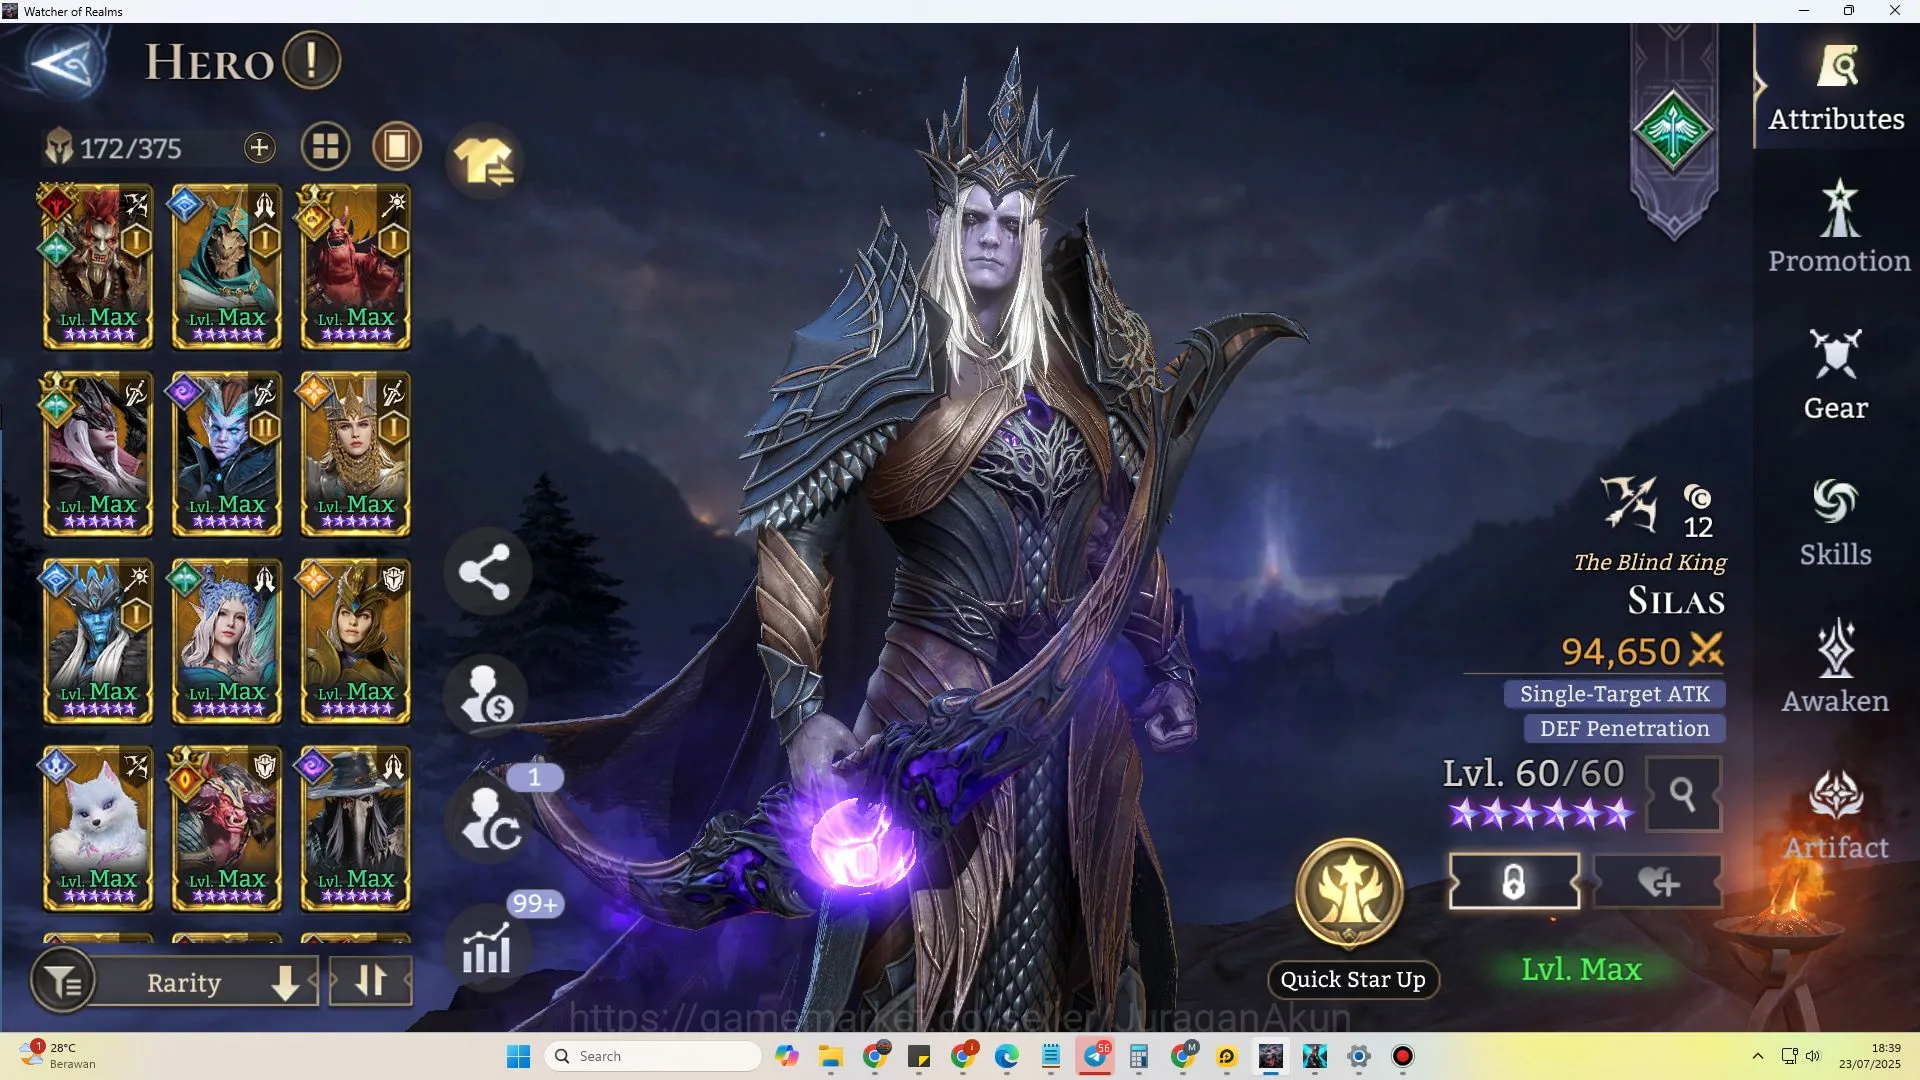Image resolution: width=1920 pixels, height=1080 pixels.
Task: Click the gold Quick Star Up emblem
Action: (1350, 892)
